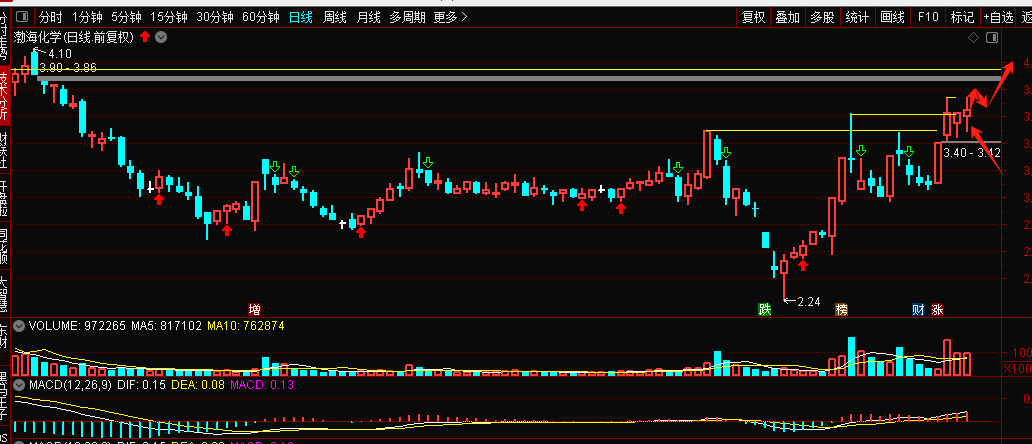Click the 标记 mark button

(x=962, y=17)
